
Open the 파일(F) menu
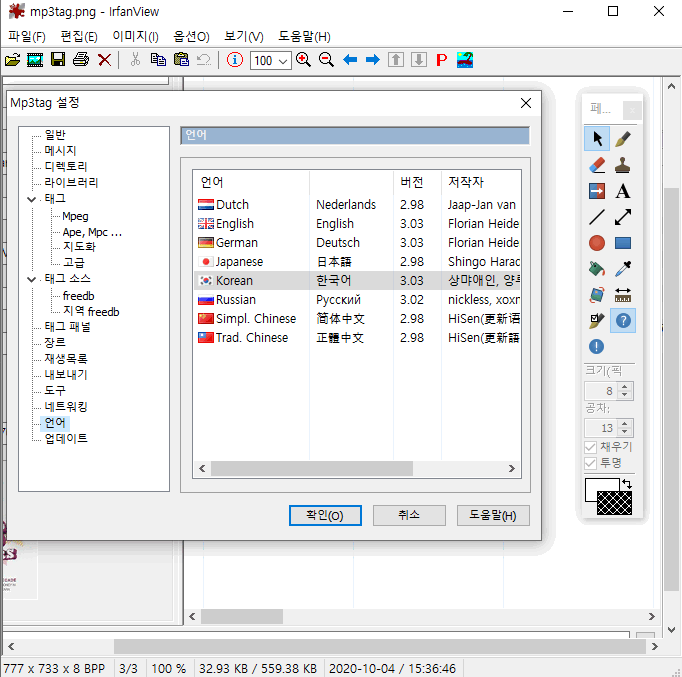(27, 37)
